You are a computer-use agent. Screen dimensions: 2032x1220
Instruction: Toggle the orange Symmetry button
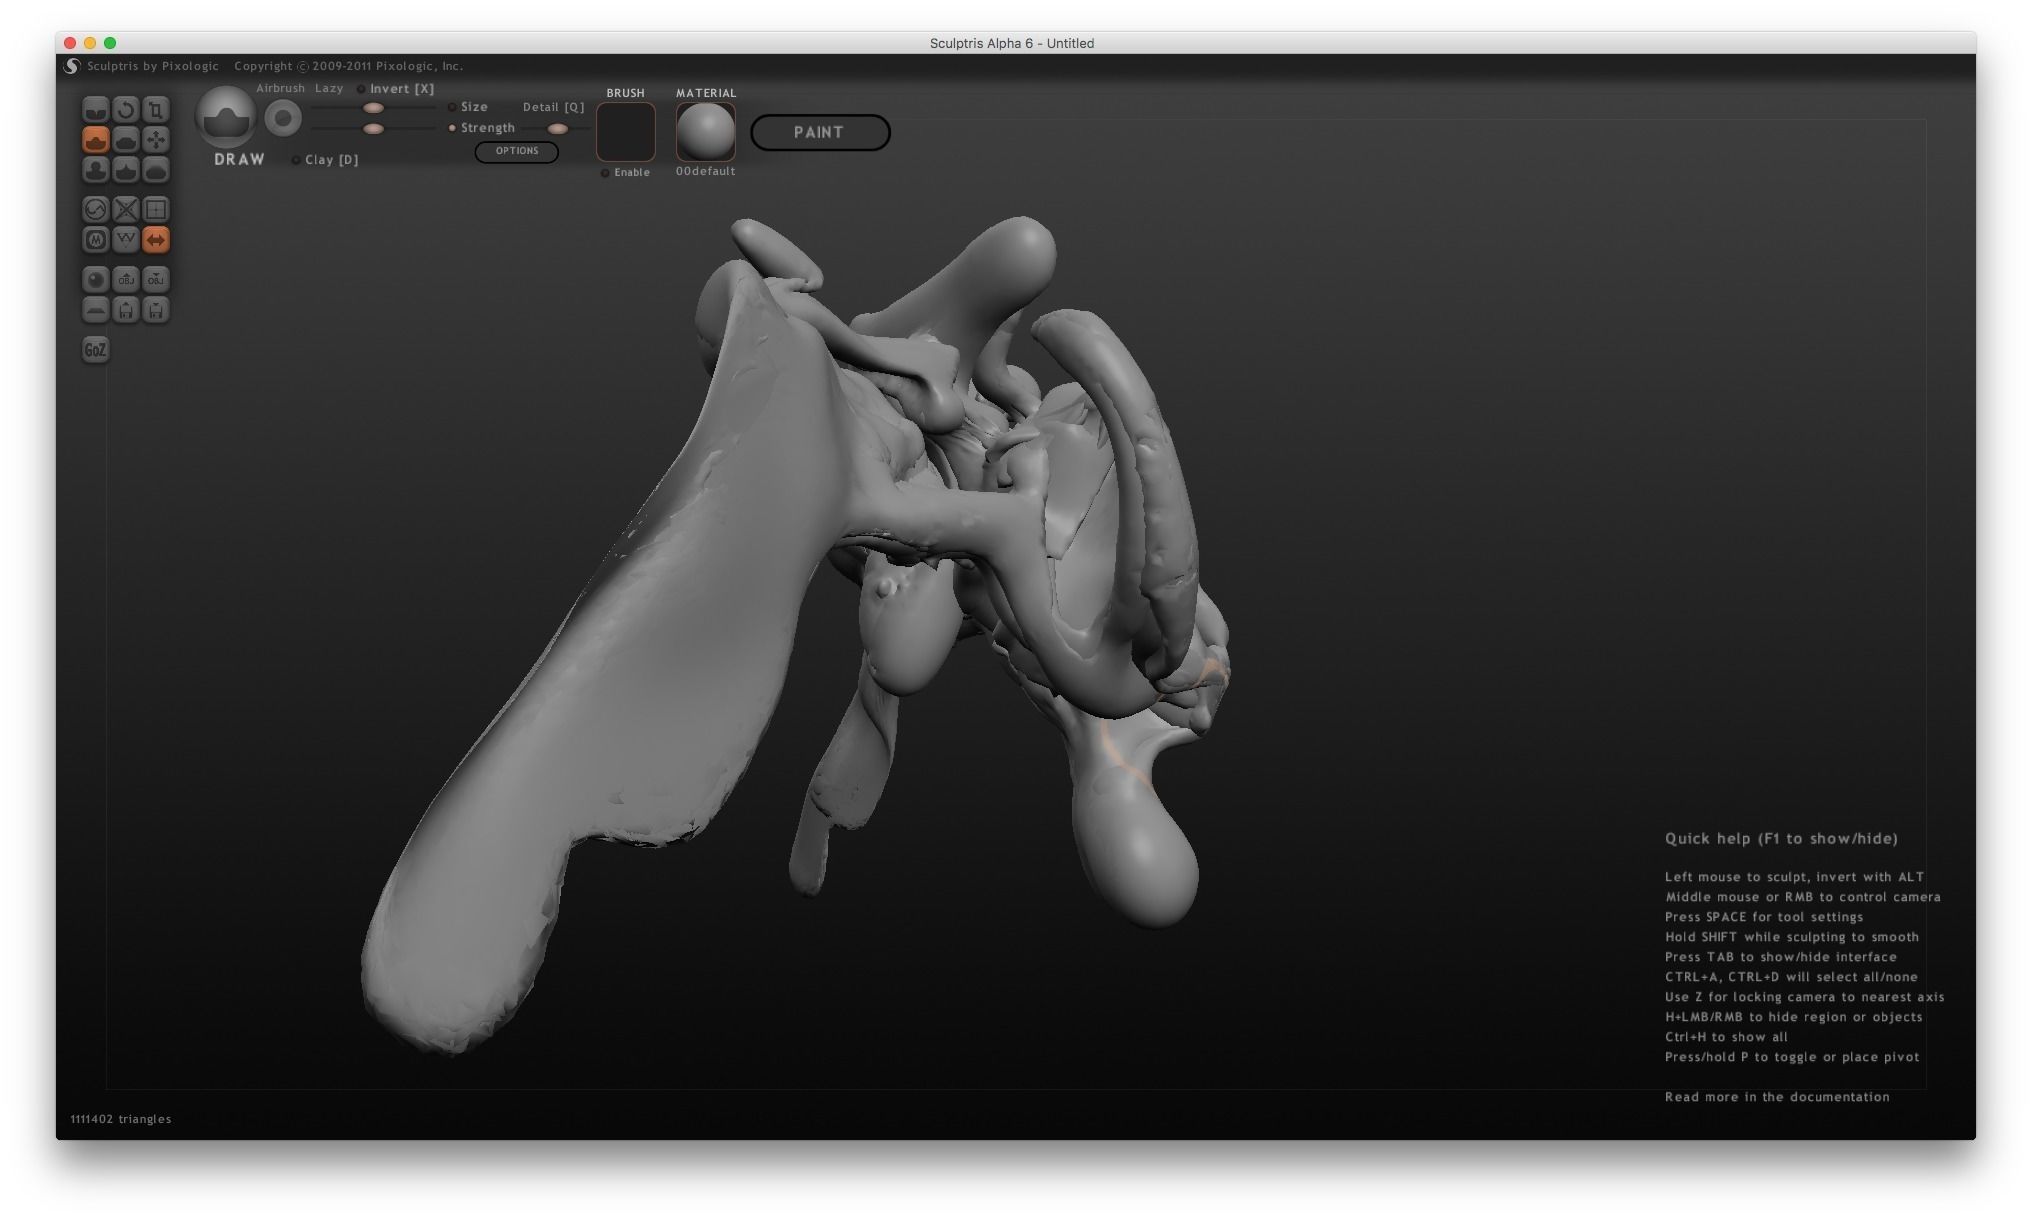click(155, 239)
